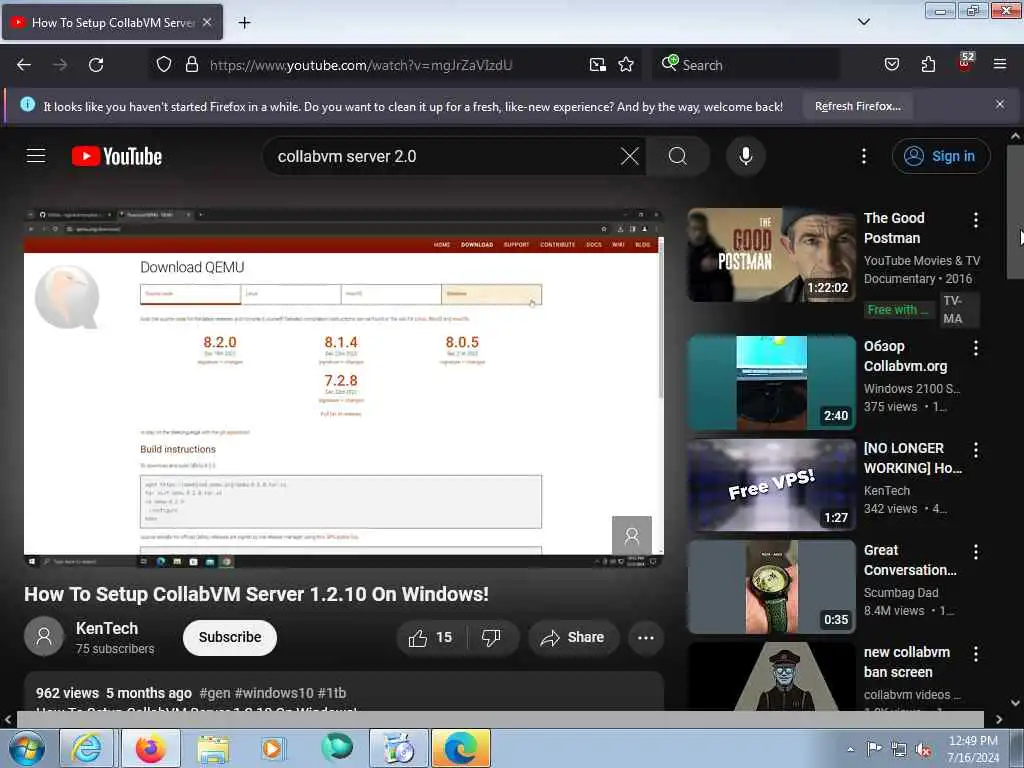Launch Internet Explorer from the taskbar
This screenshot has height=768, width=1024.
(x=87, y=748)
